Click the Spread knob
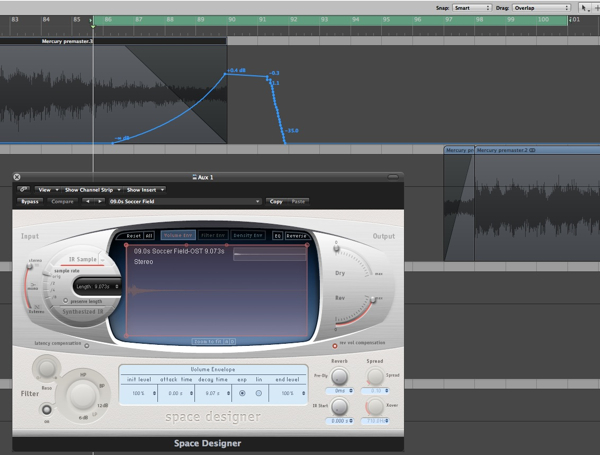Screen dimensions: 600x455 pos(375,376)
